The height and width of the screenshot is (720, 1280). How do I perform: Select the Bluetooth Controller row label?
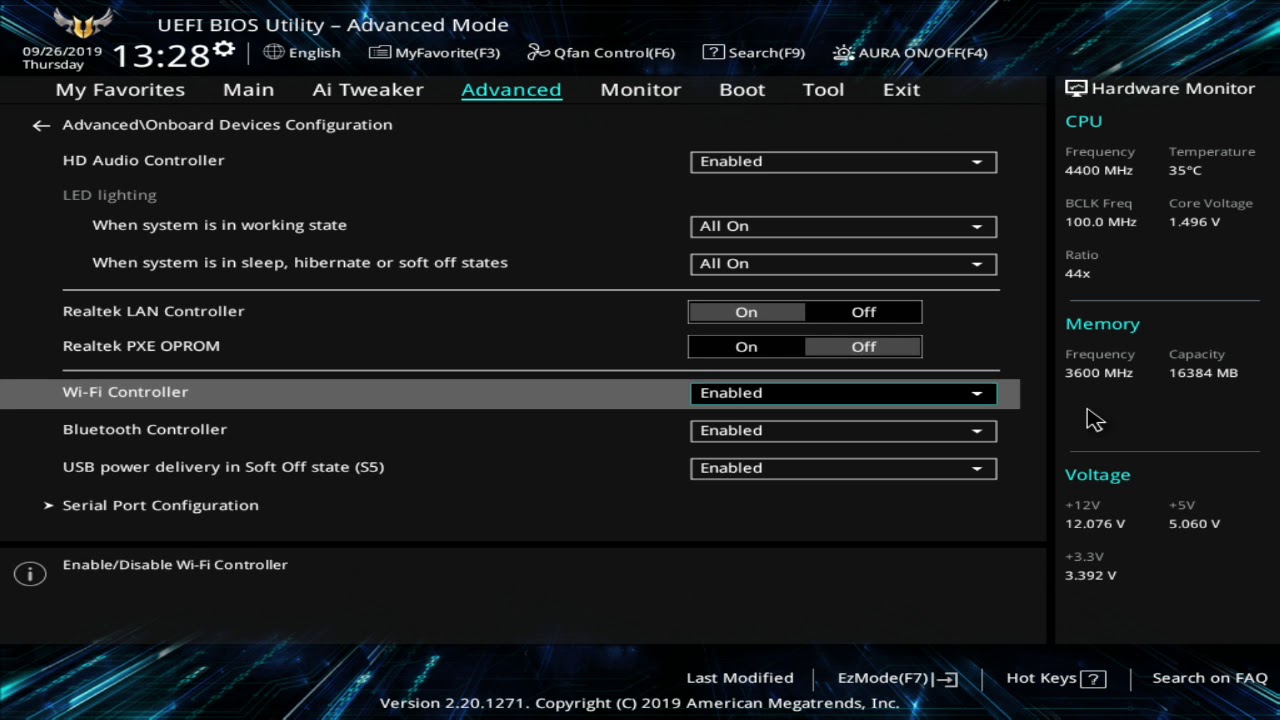pyautogui.click(x=145, y=429)
